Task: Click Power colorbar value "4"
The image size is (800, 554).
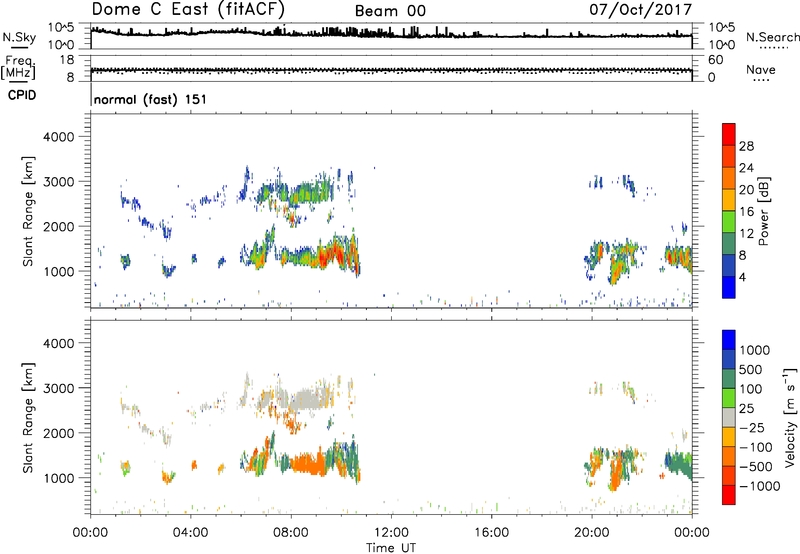Action: coord(743,277)
